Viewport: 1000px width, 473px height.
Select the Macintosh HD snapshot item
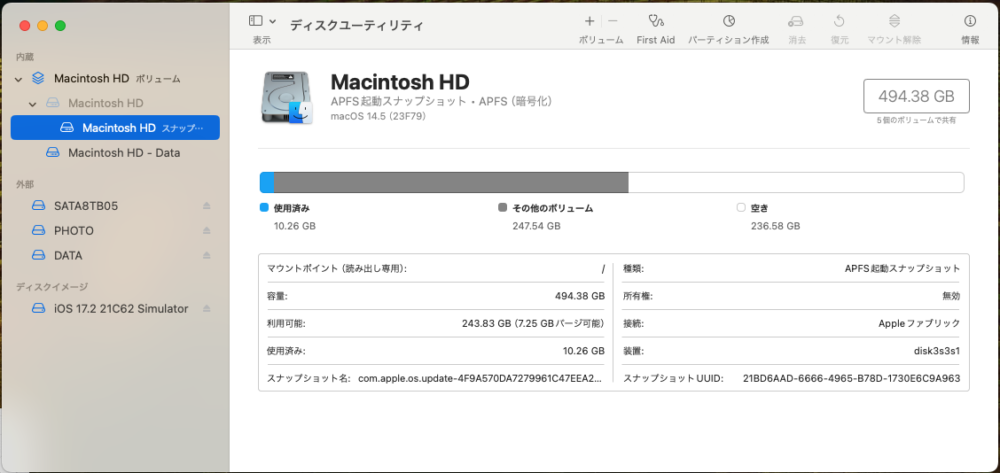118,128
